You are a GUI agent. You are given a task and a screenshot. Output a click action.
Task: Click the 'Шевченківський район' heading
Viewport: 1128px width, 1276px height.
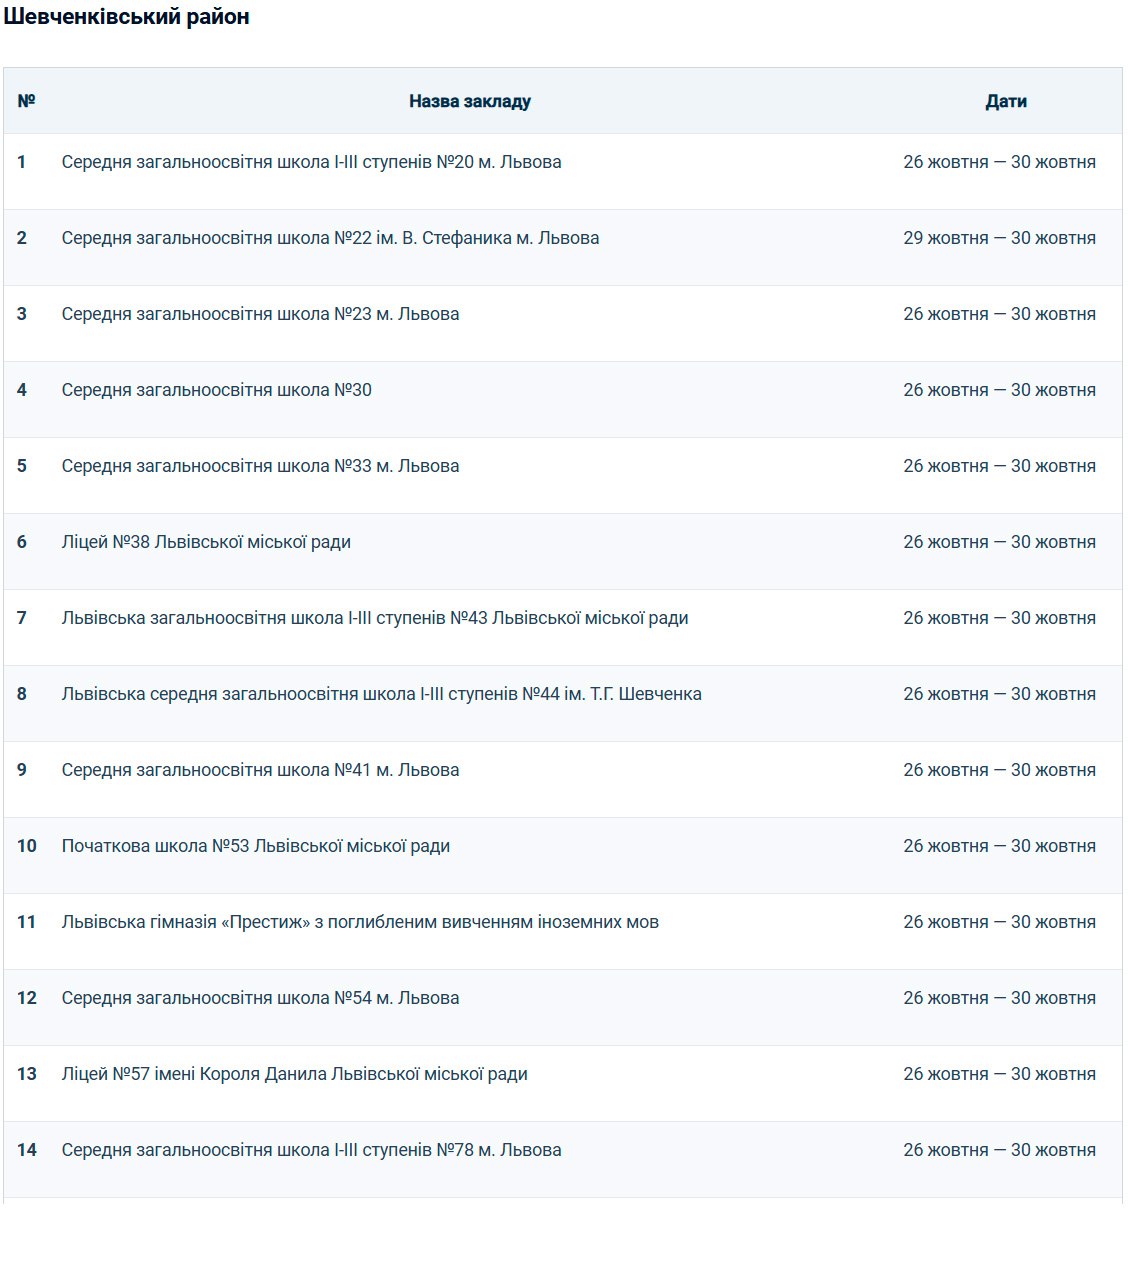[x=126, y=17]
